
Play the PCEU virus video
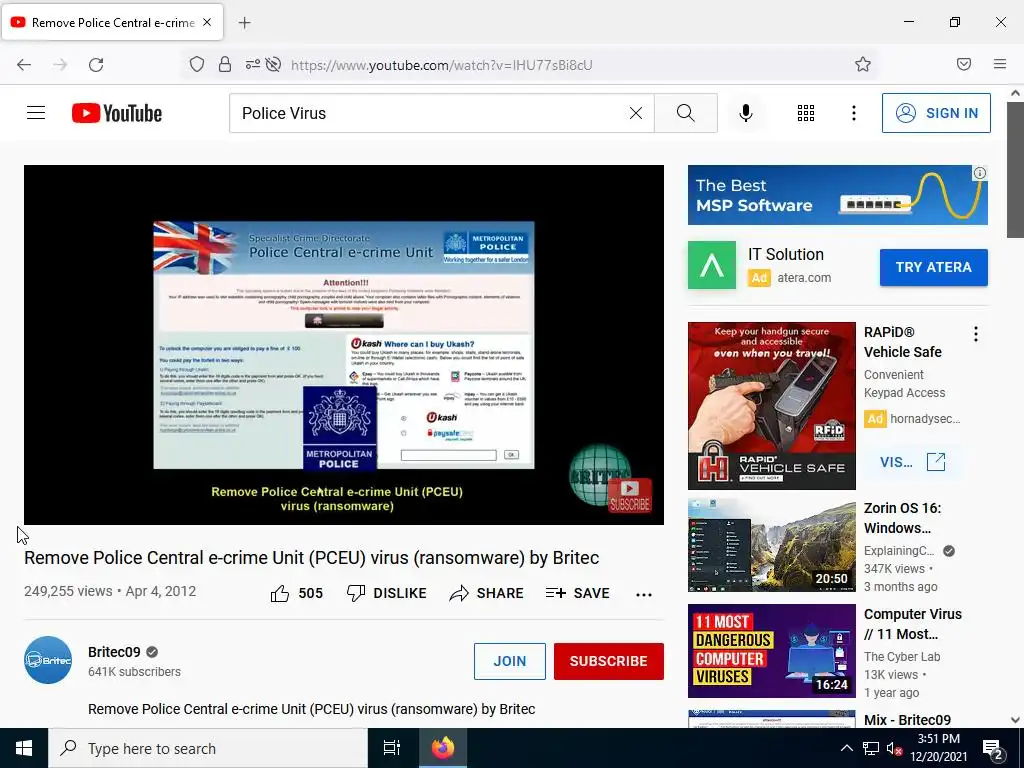344,344
